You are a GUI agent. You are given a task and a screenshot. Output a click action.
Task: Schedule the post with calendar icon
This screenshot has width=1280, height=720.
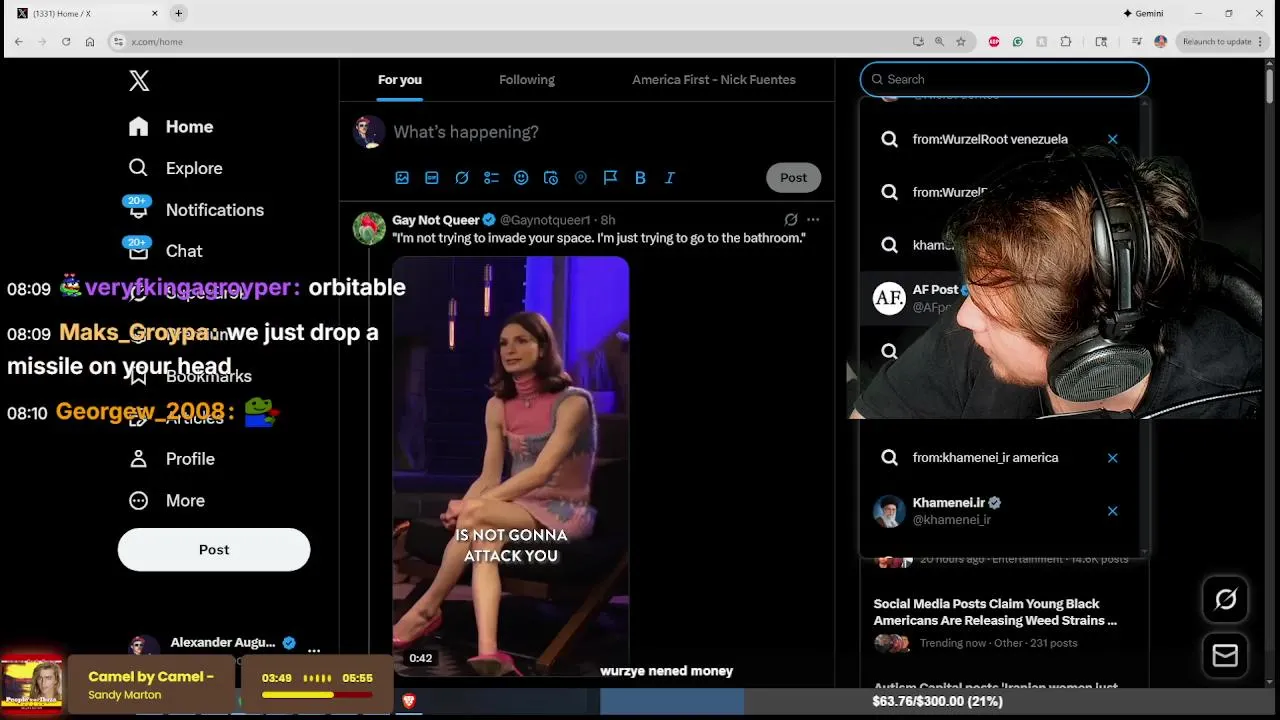pyautogui.click(x=551, y=178)
